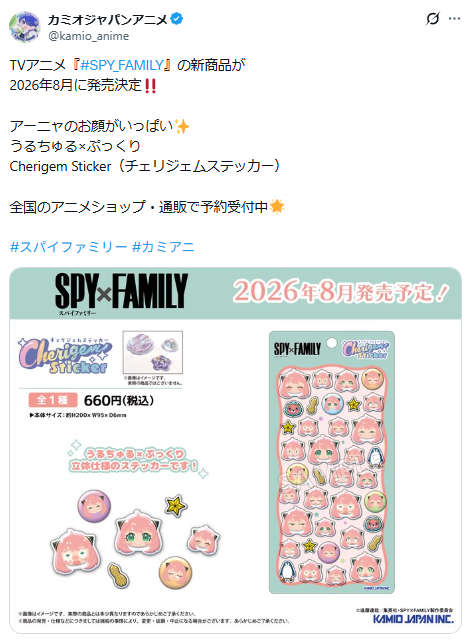Open the Grok slash-circle icon
The image size is (475, 641).
[433, 19]
